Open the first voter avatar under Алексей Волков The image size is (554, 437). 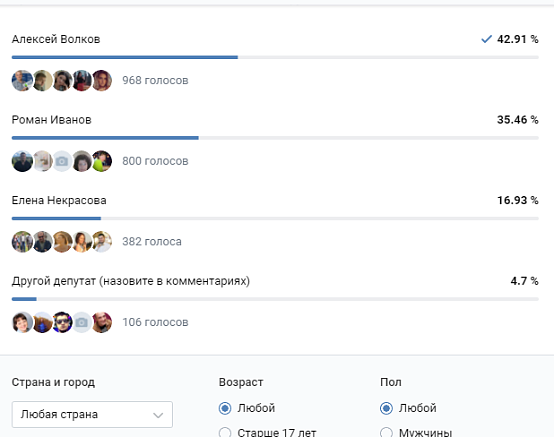22,80
